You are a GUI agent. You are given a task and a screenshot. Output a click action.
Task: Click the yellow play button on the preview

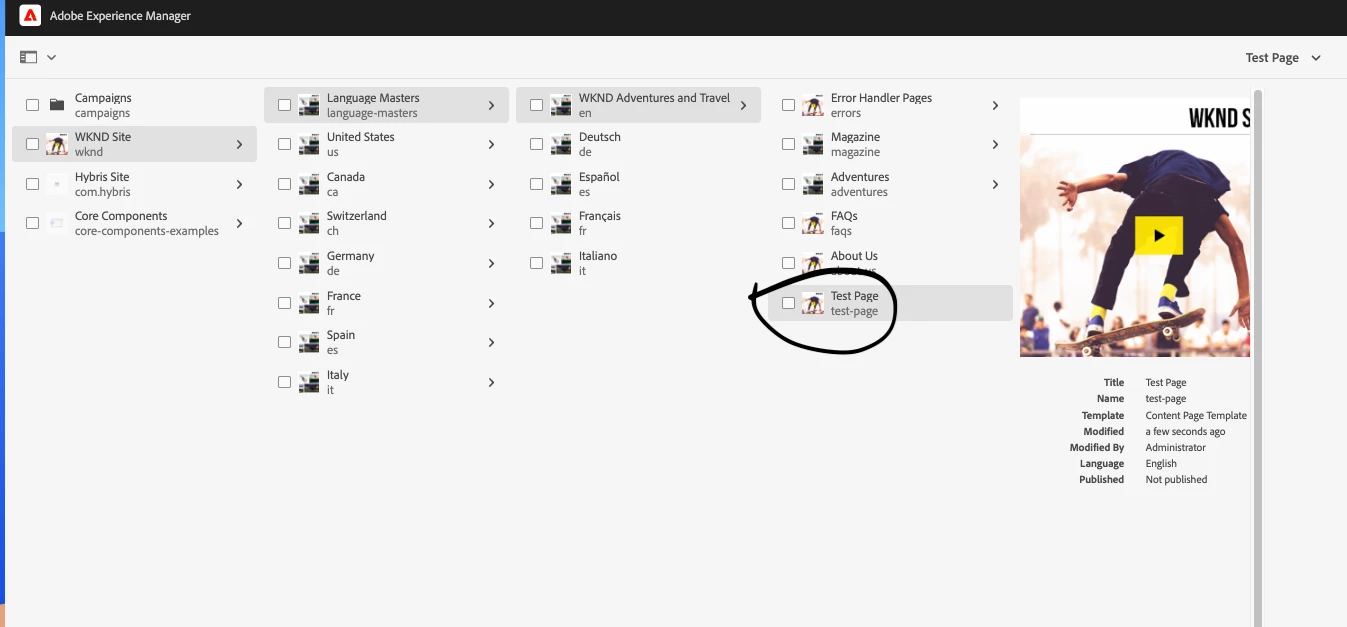coord(1159,236)
